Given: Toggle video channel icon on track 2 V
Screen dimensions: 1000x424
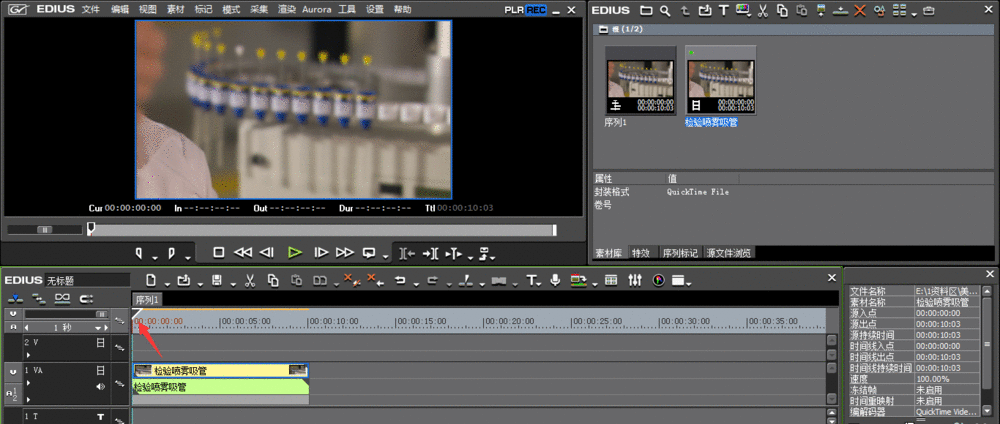Looking at the screenshot, I should pos(100,343).
